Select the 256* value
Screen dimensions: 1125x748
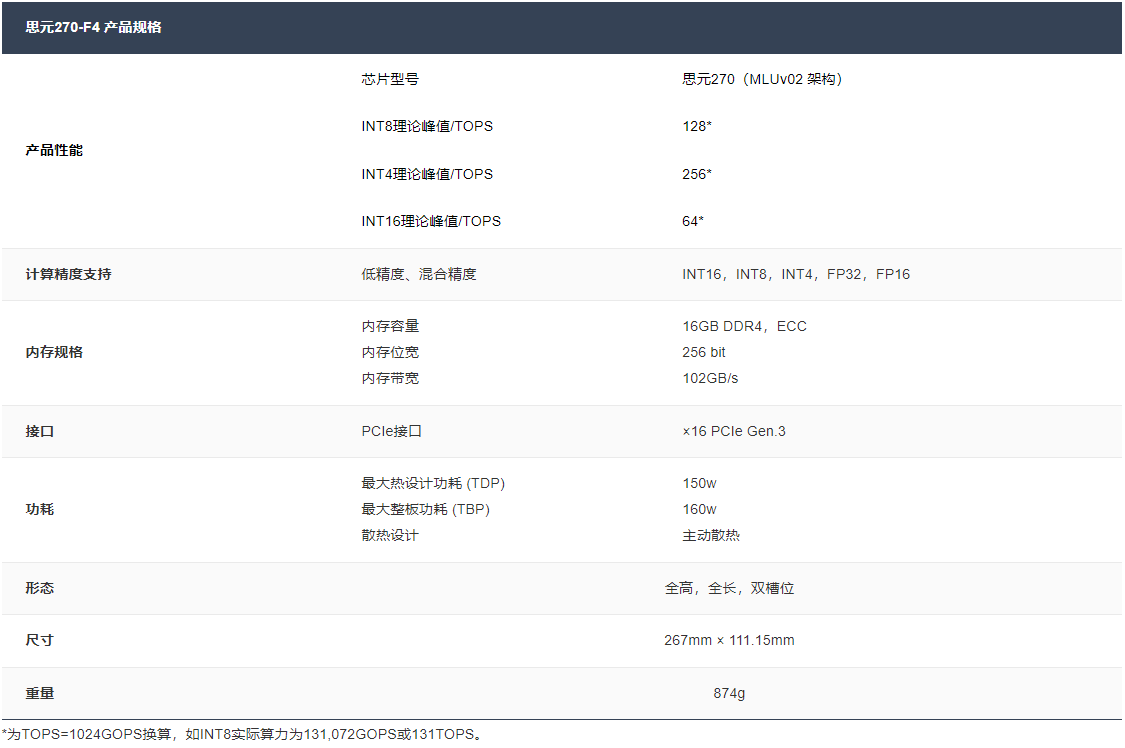tap(697, 174)
